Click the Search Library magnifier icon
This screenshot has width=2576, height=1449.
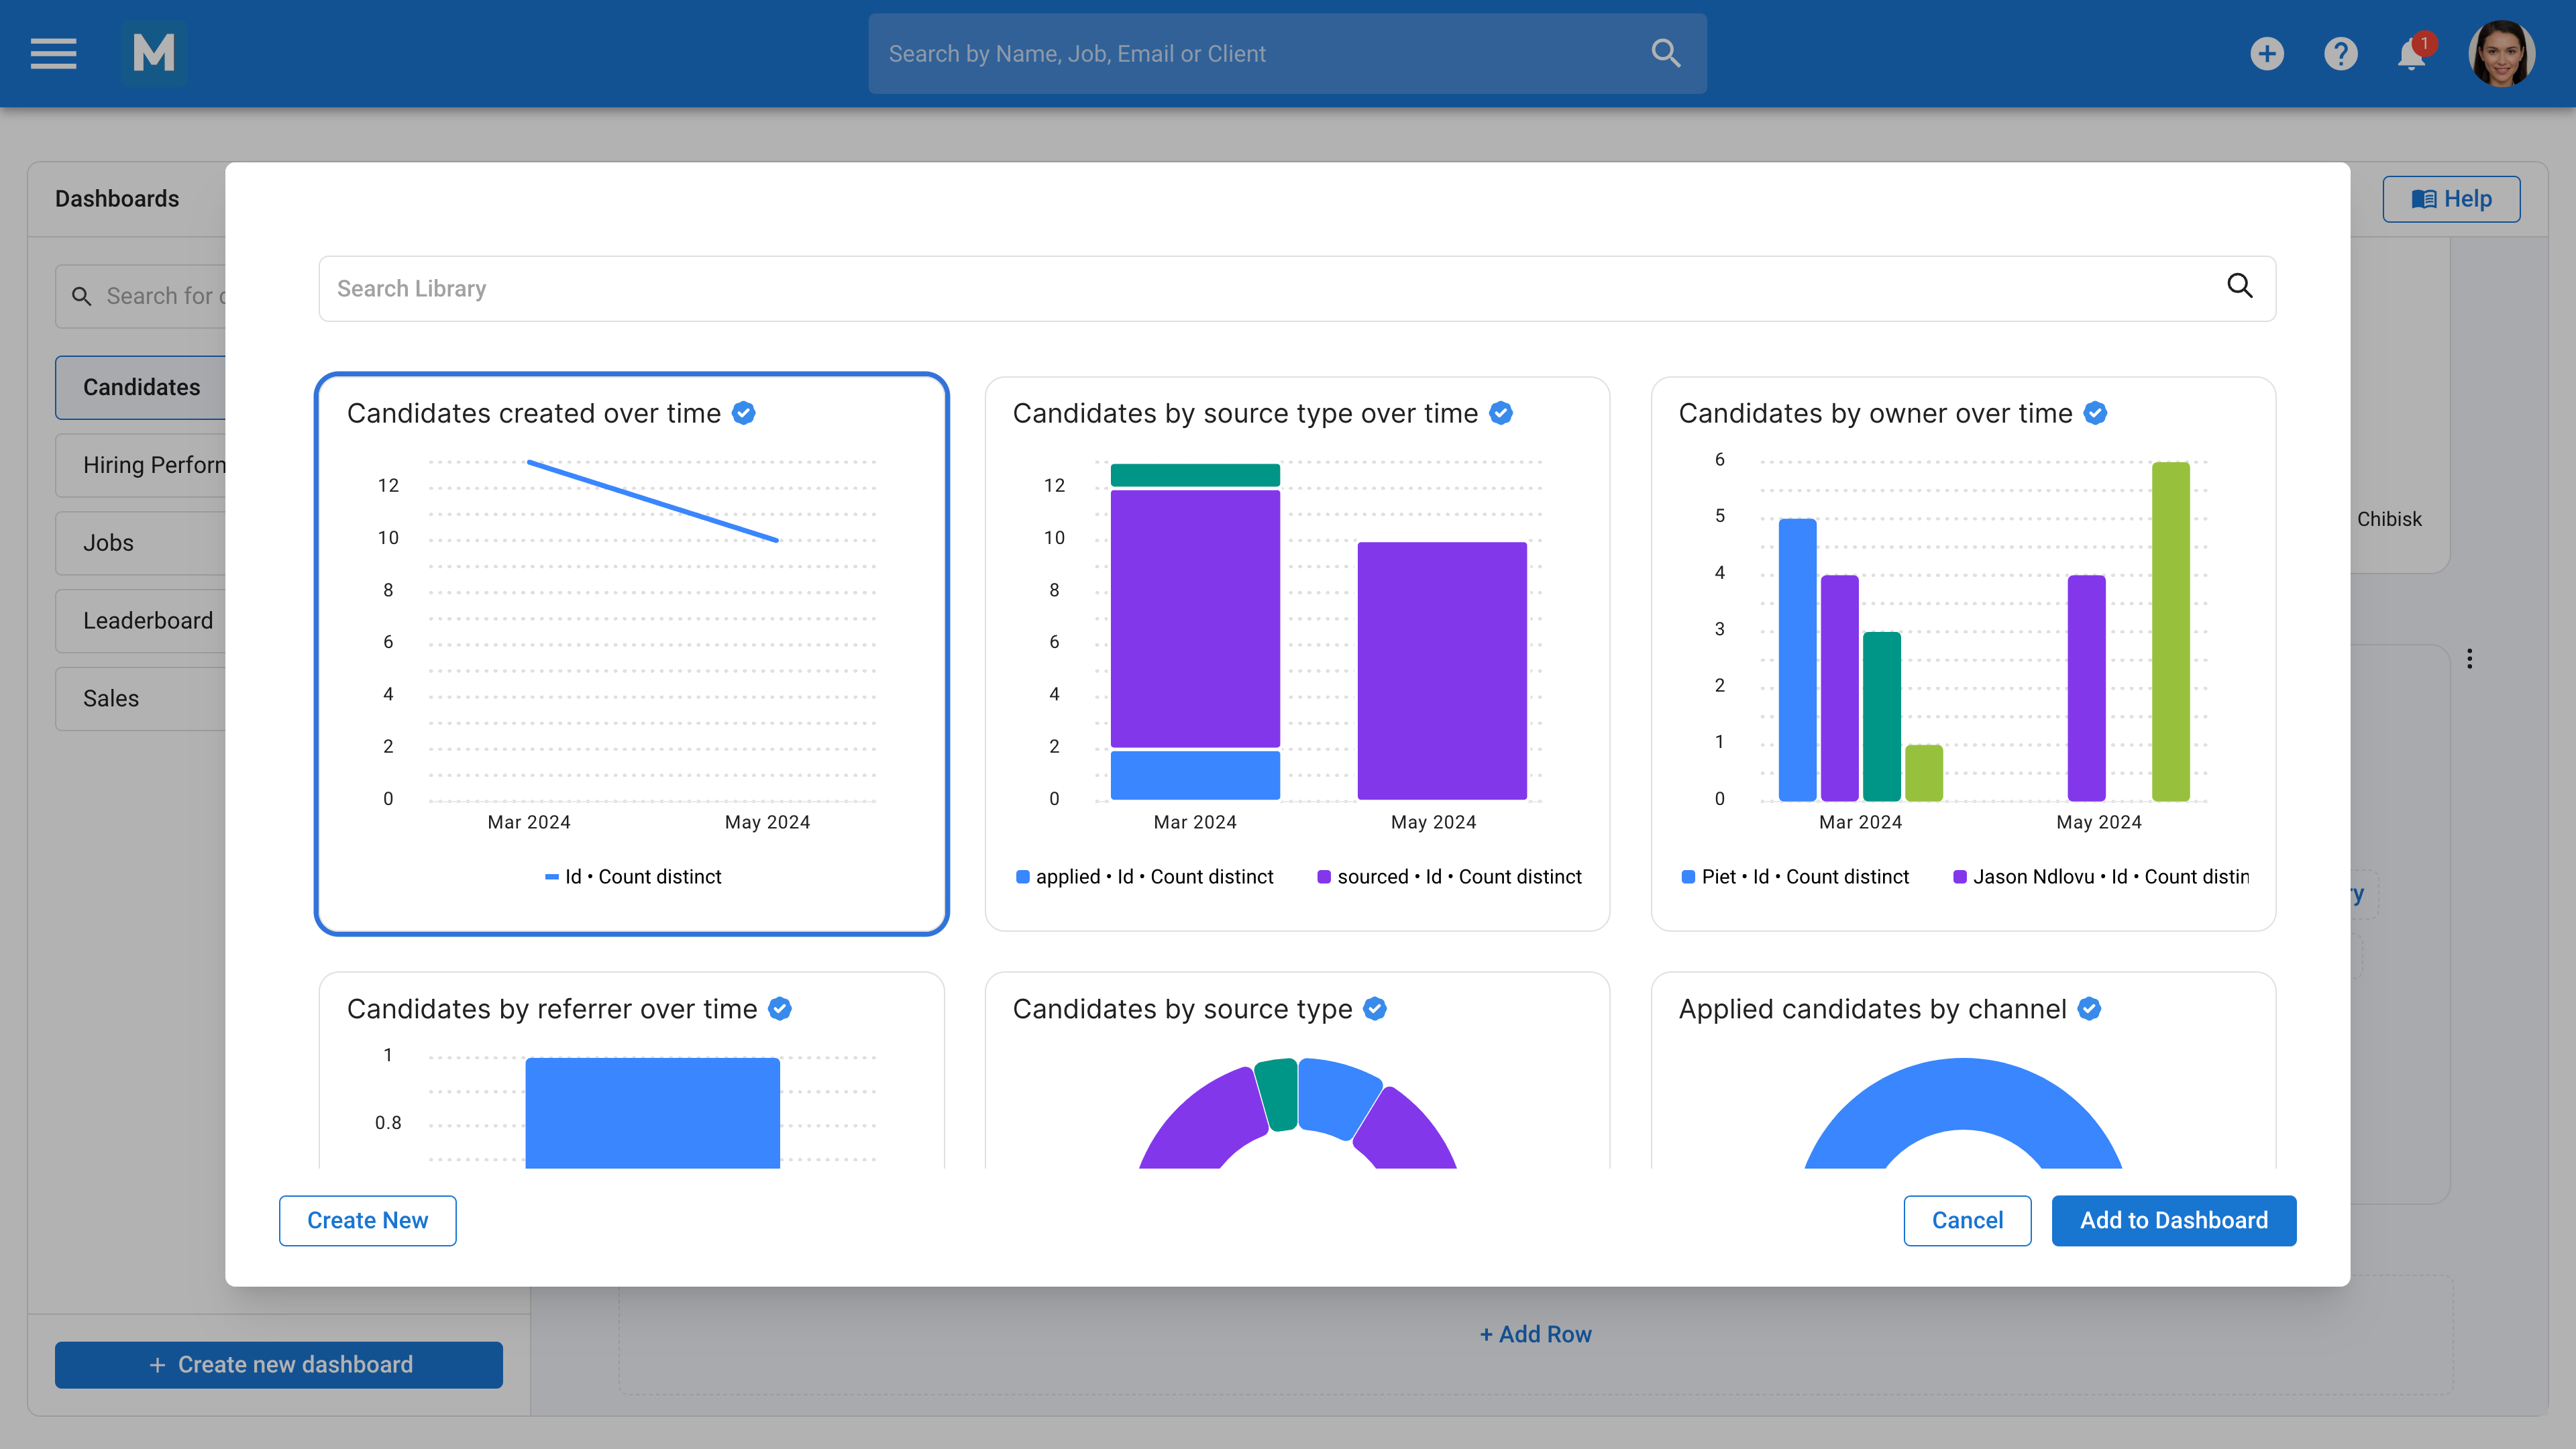[2239, 287]
